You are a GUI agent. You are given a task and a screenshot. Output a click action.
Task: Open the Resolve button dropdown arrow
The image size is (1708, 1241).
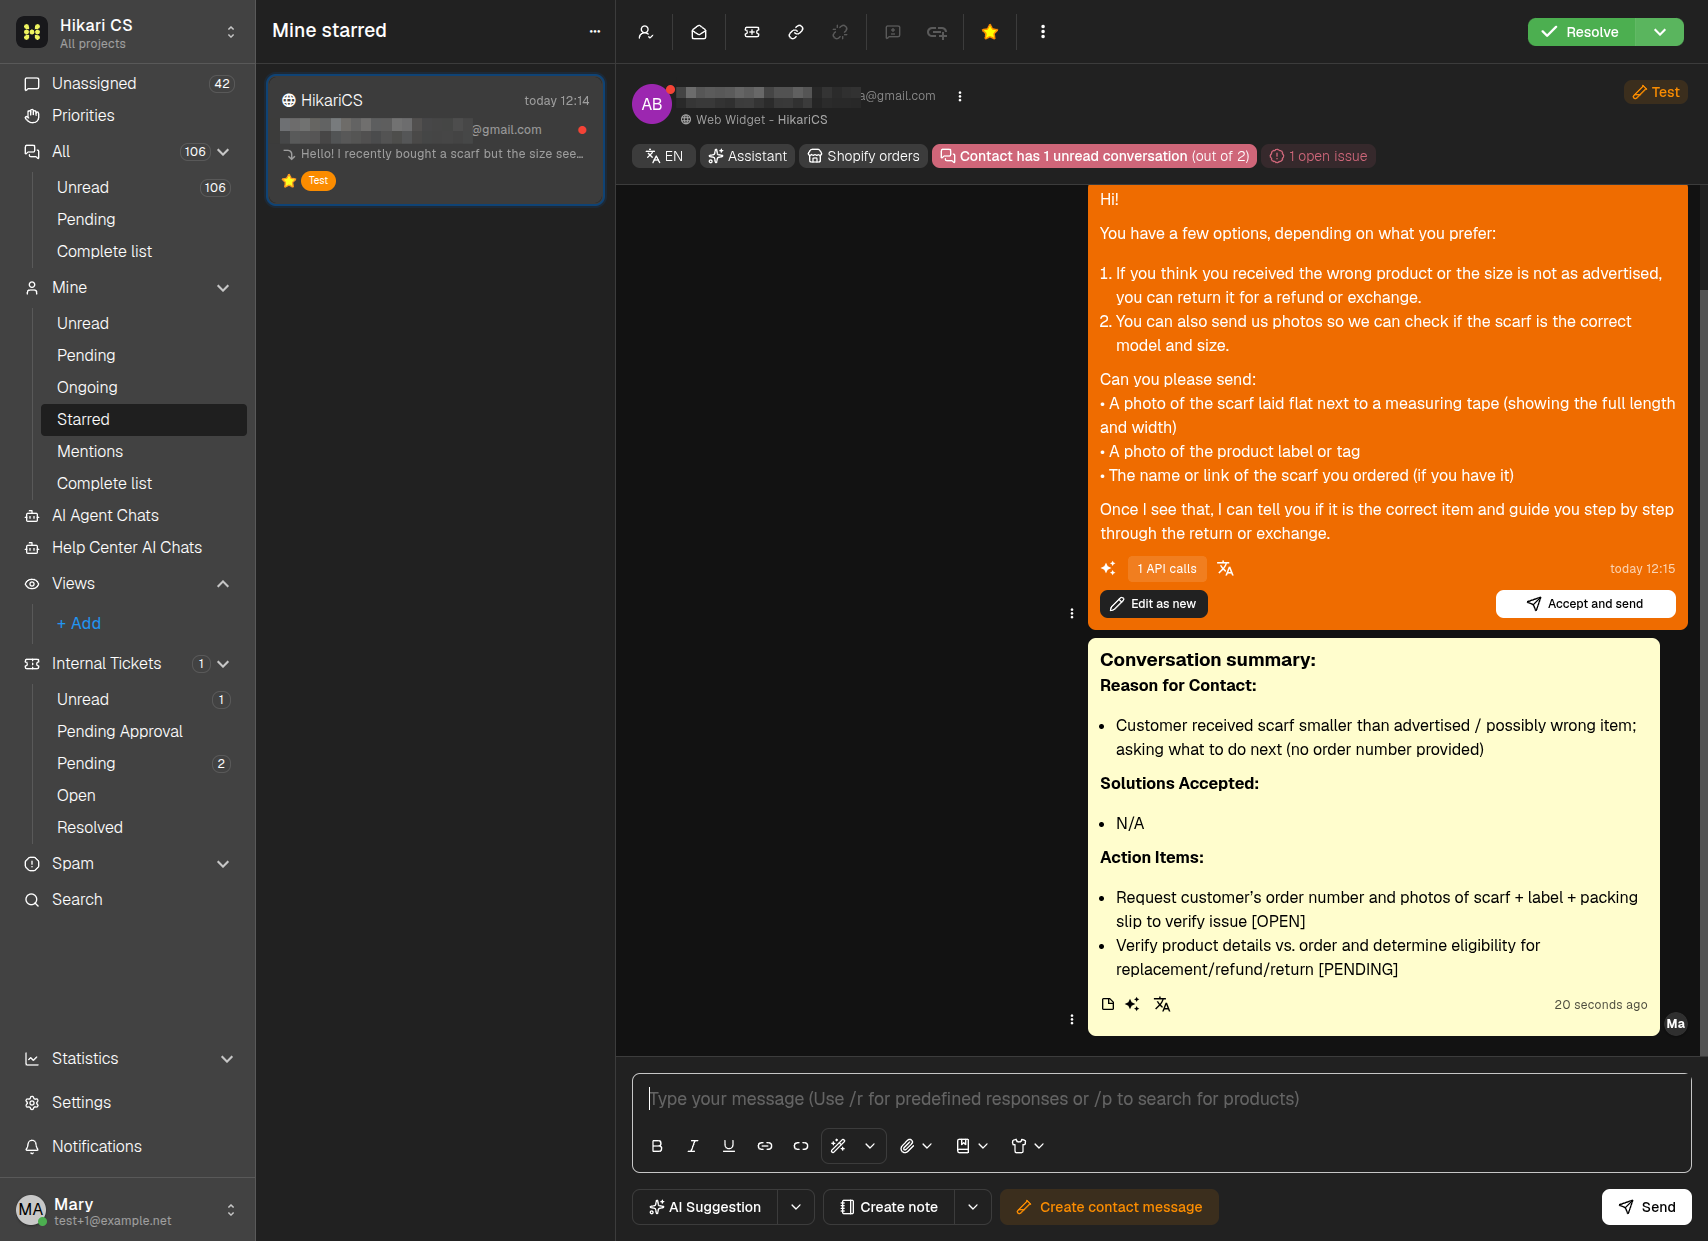point(1660,32)
